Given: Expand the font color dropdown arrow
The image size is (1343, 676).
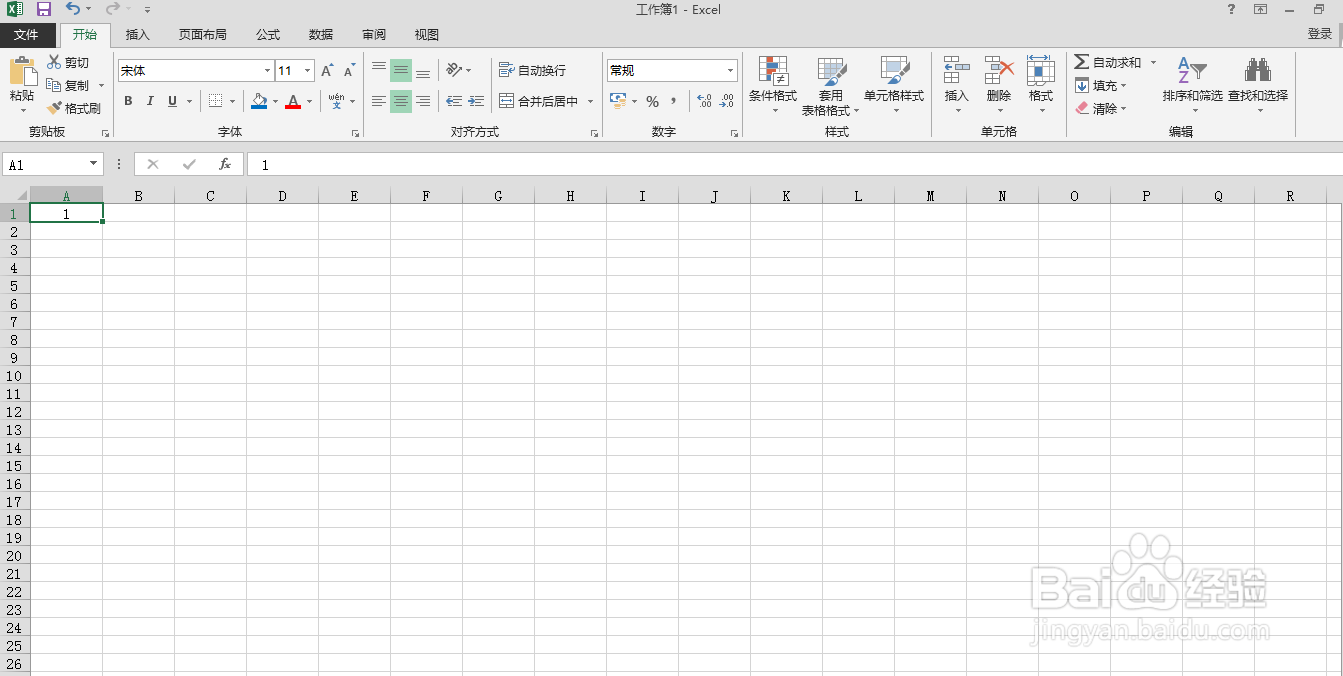Looking at the screenshot, I should click(307, 101).
